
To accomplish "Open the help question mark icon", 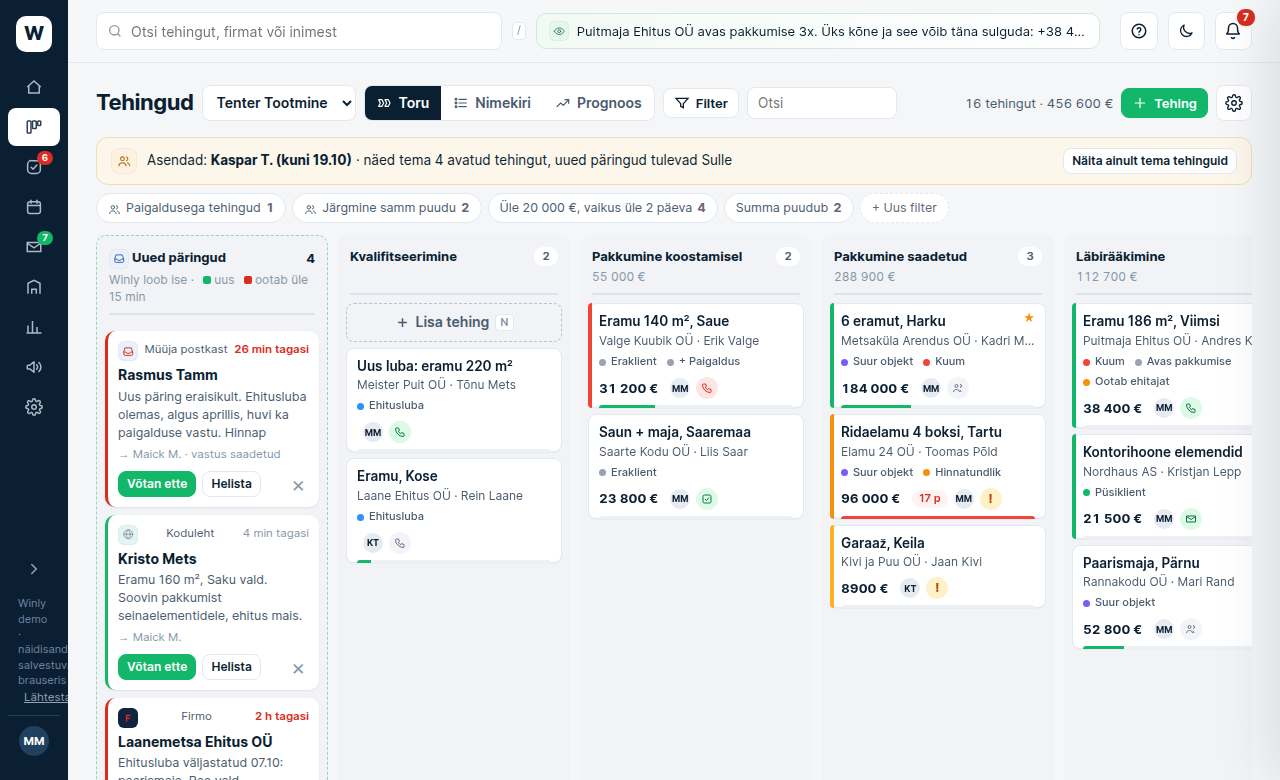I will pyautogui.click(x=1138, y=31).
